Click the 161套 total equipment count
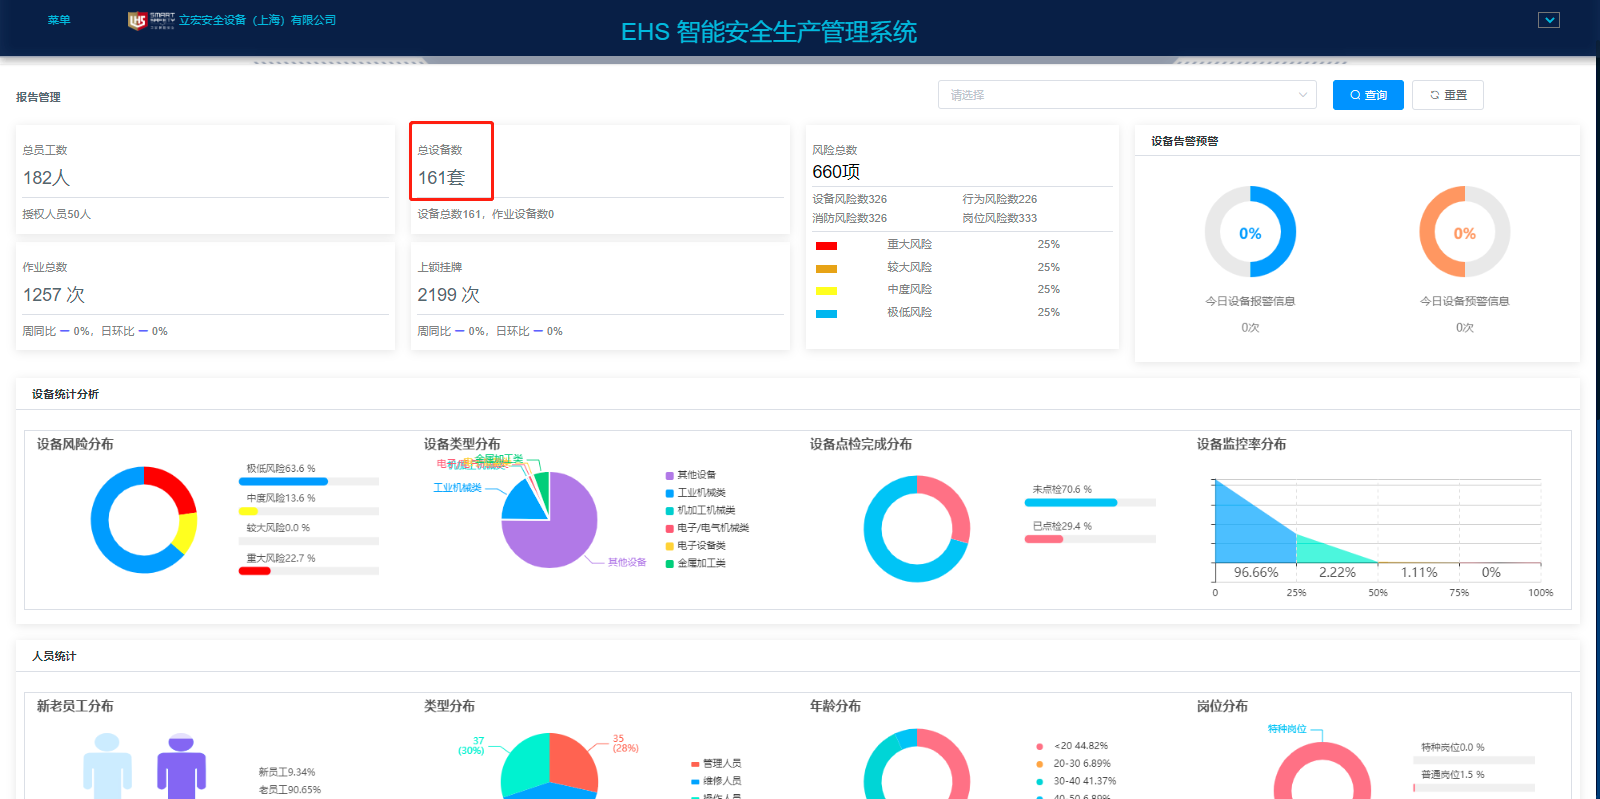Image resolution: width=1600 pixels, height=799 pixels. pos(441,178)
